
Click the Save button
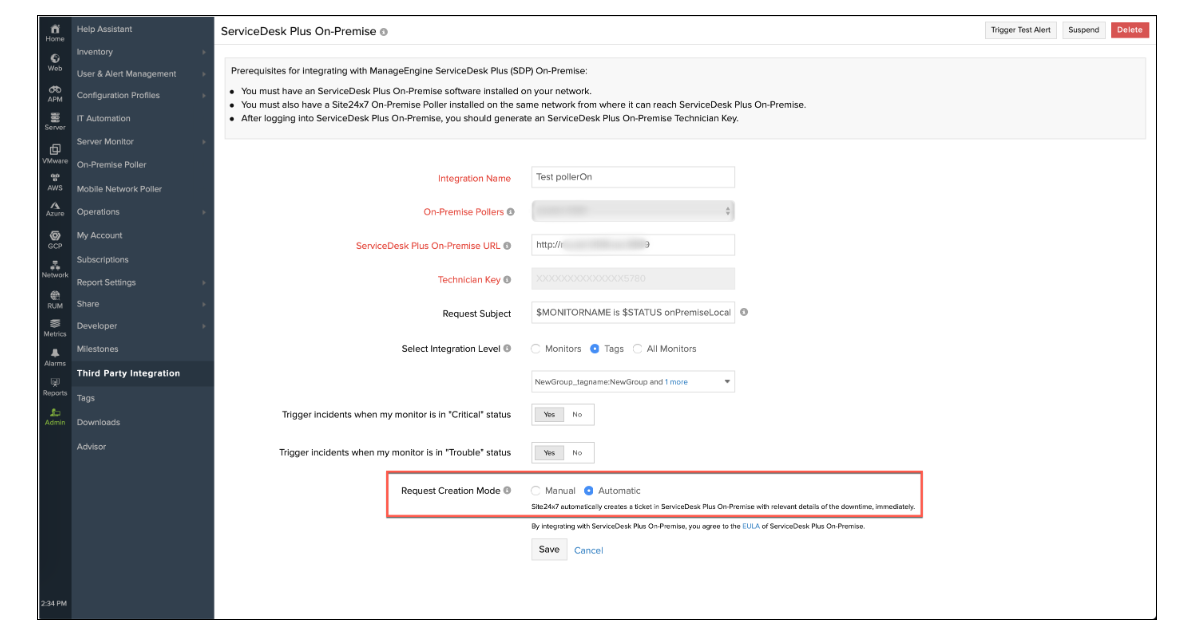pos(549,549)
